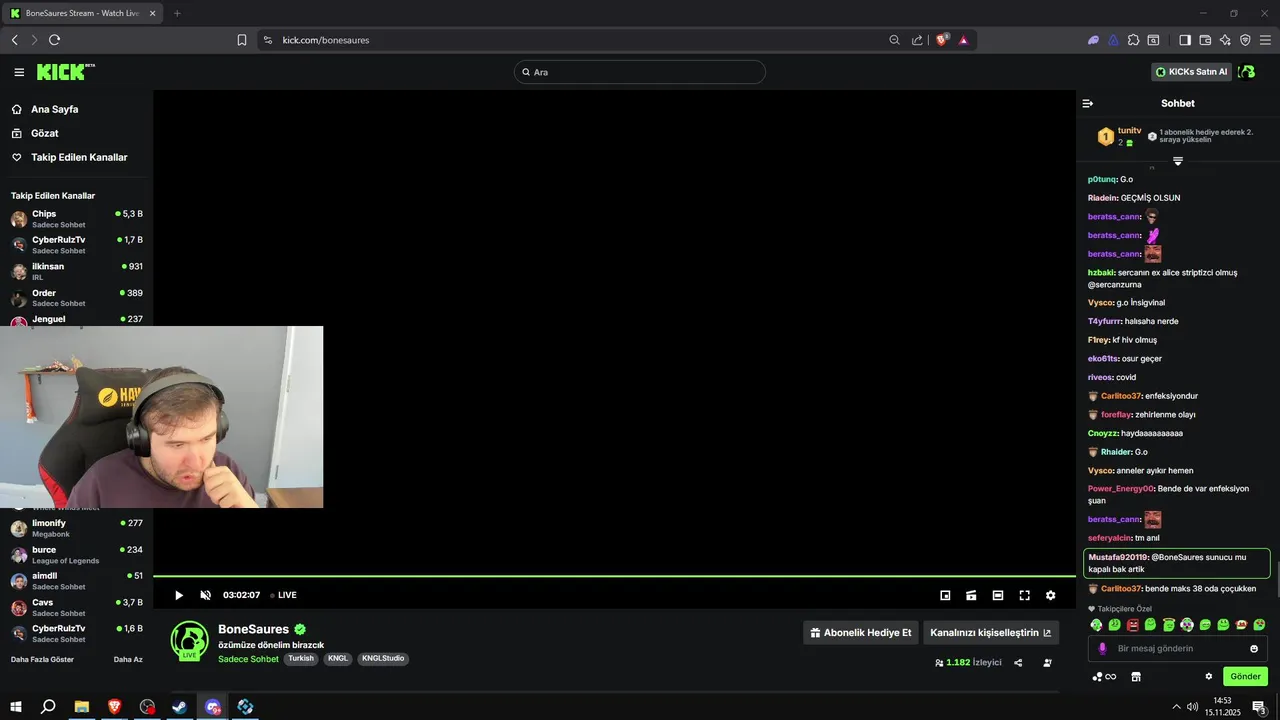The image size is (1280, 720).
Task: Open BoneSaures channel avatar
Action: coord(189,640)
